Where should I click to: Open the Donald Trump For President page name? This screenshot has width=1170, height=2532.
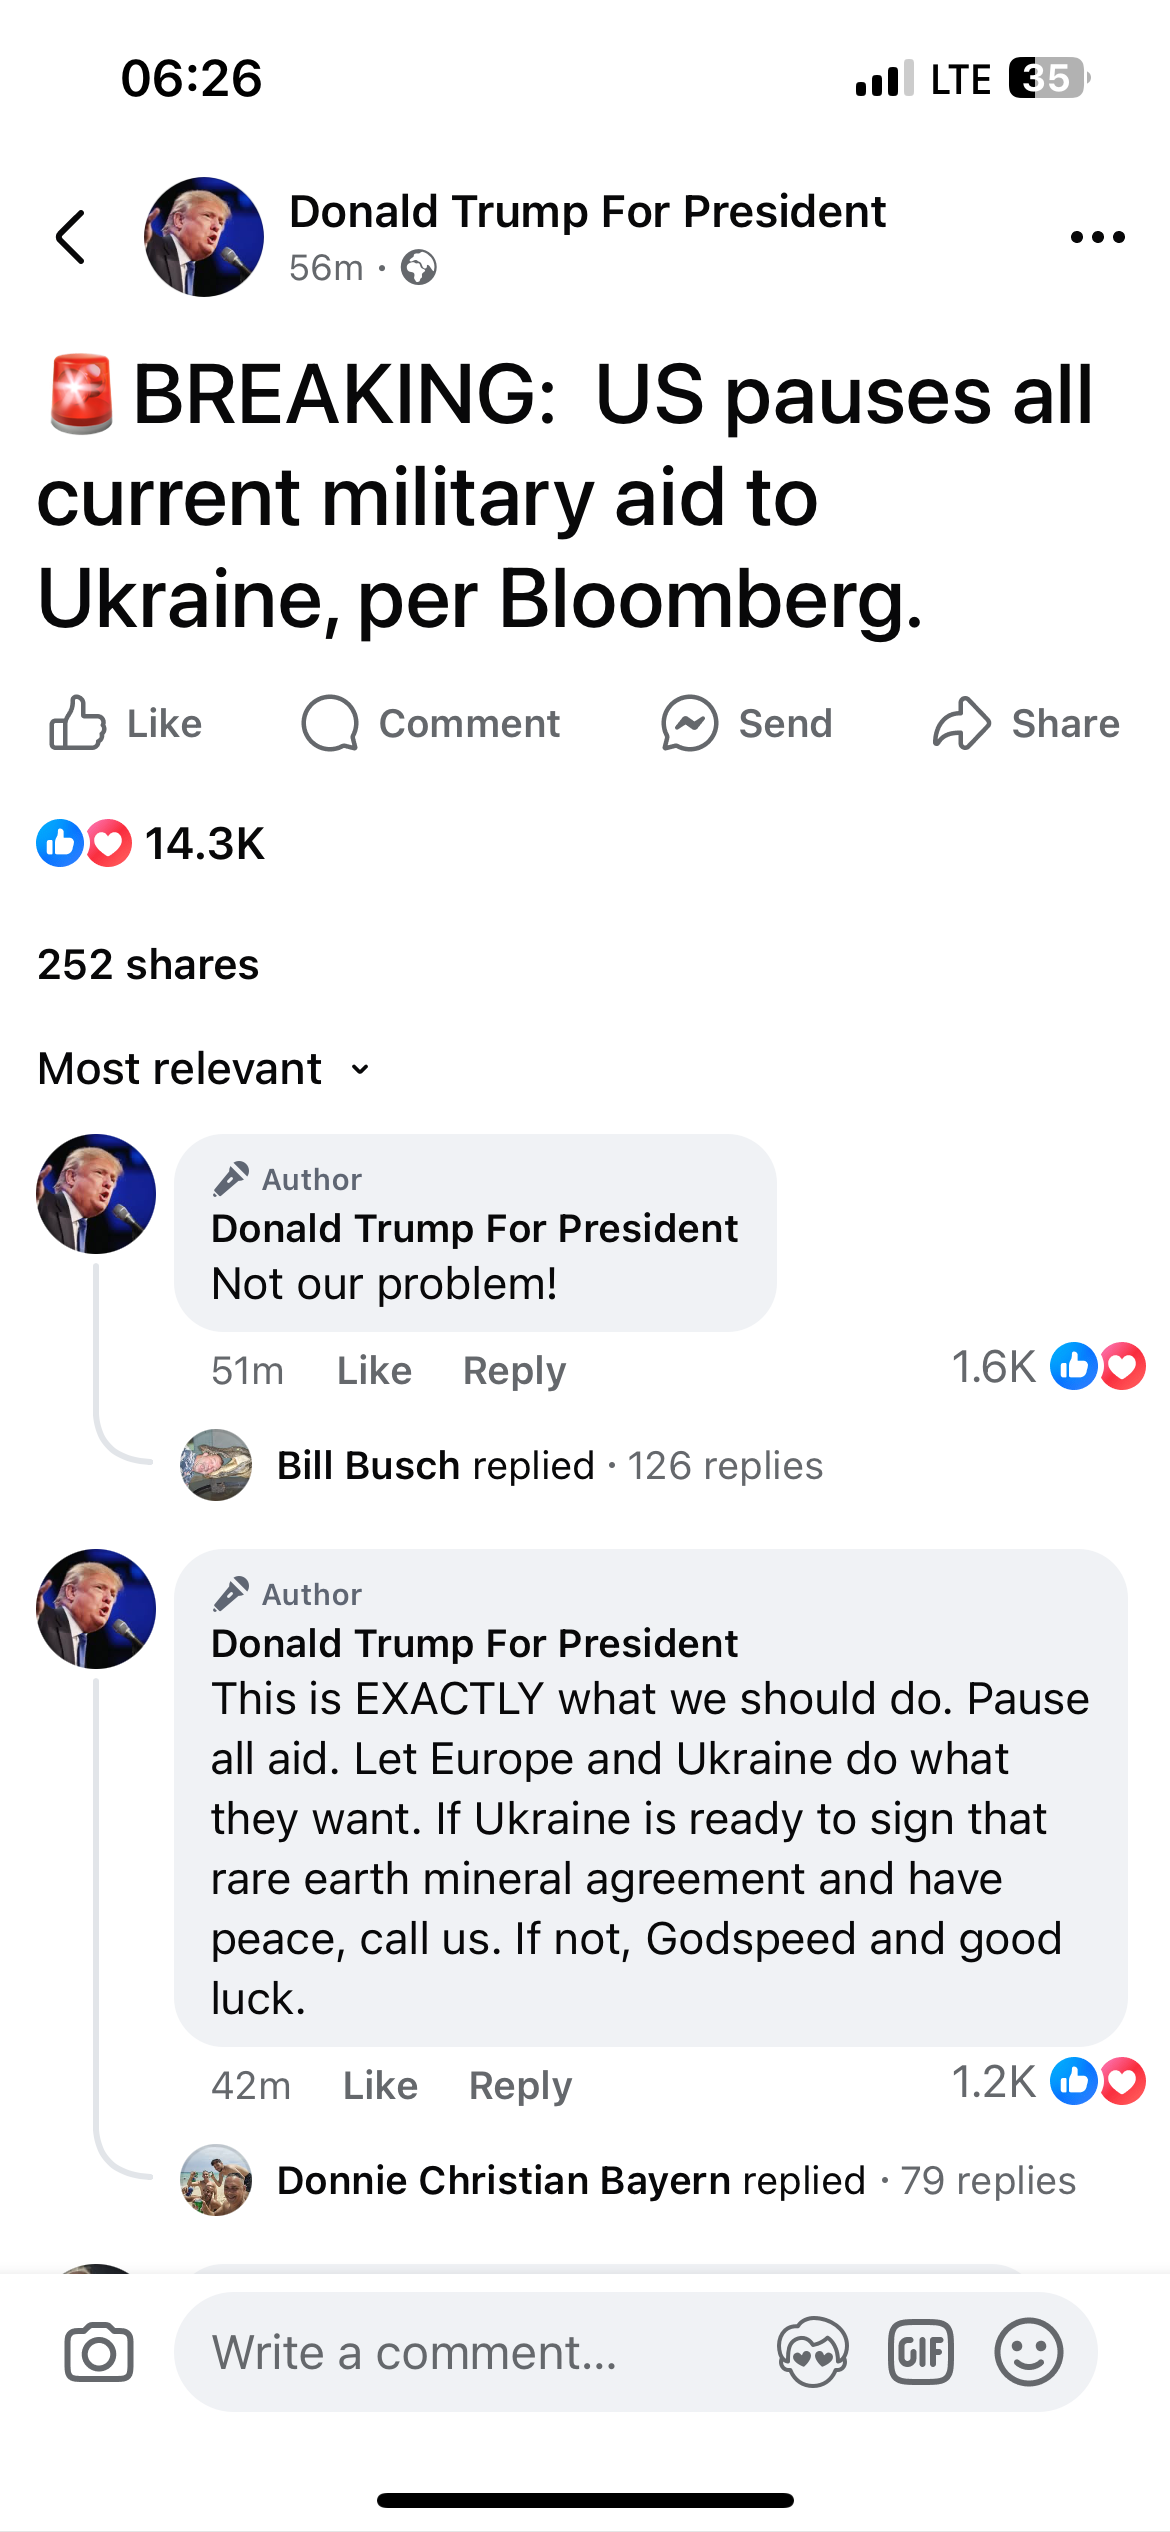pyautogui.click(x=587, y=212)
